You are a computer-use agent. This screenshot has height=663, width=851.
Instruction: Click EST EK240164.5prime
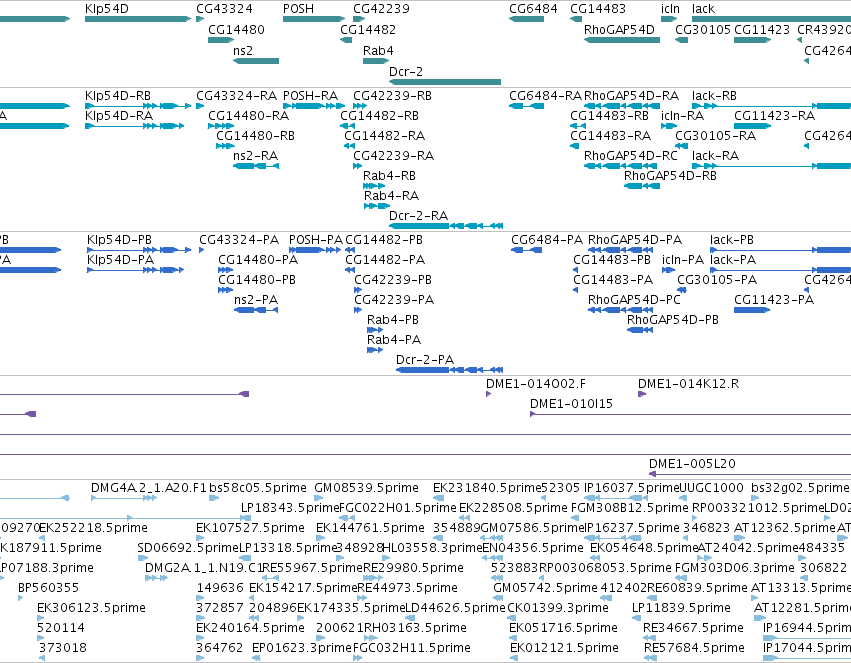tap(250, 628)
